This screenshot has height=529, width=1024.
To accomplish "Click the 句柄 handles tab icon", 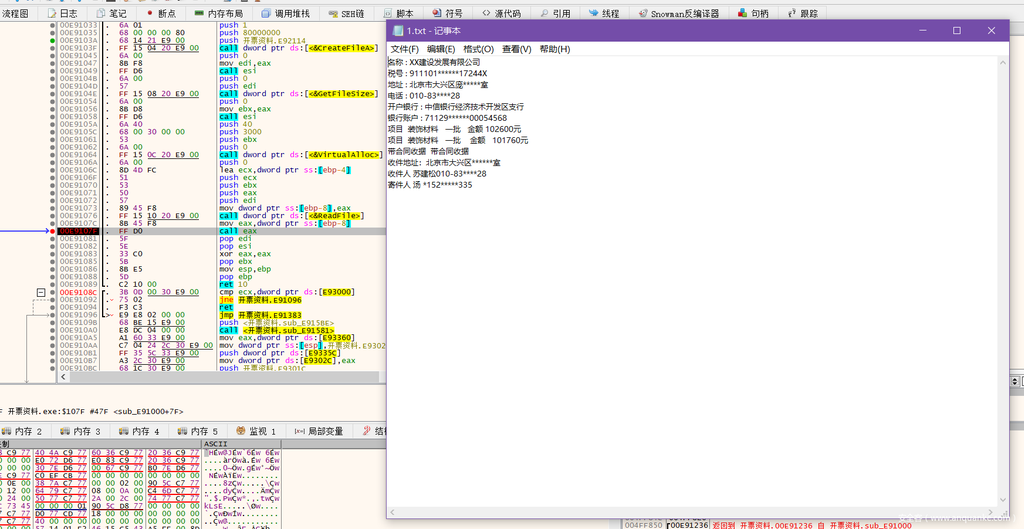I will (741, 14).
